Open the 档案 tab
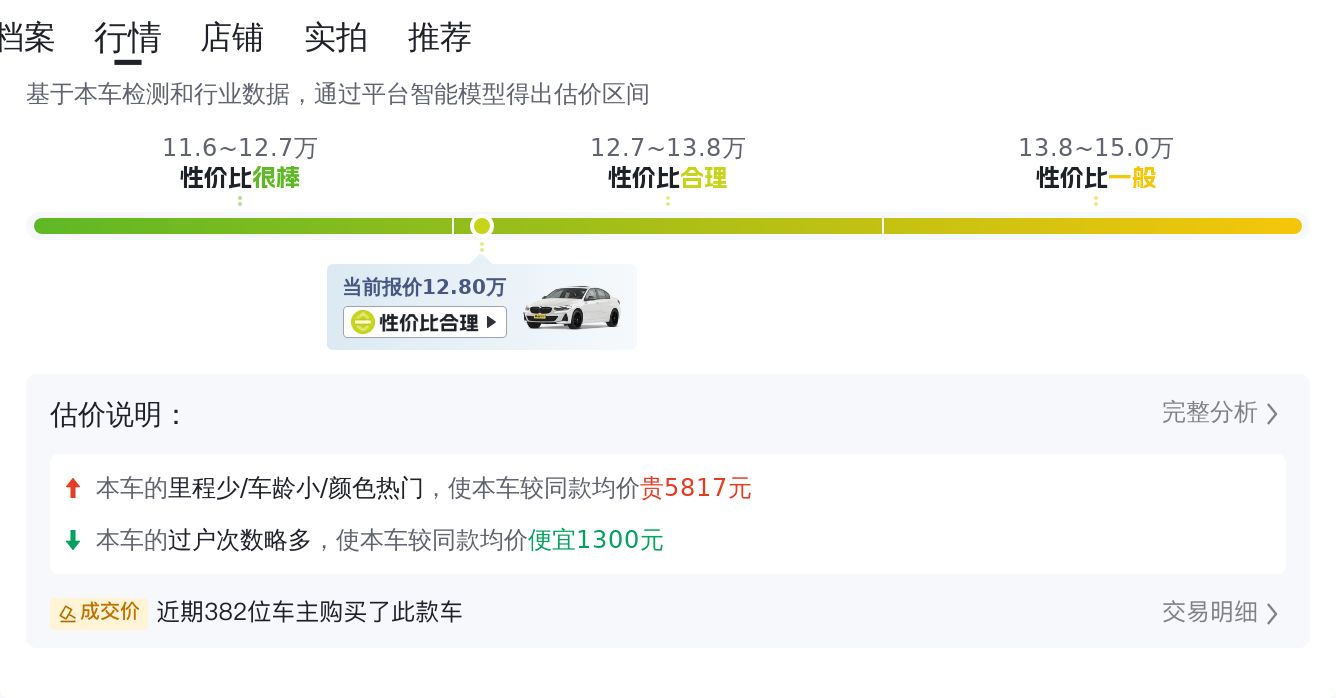Screen dimensions: 1336x698 coord(26,38)
